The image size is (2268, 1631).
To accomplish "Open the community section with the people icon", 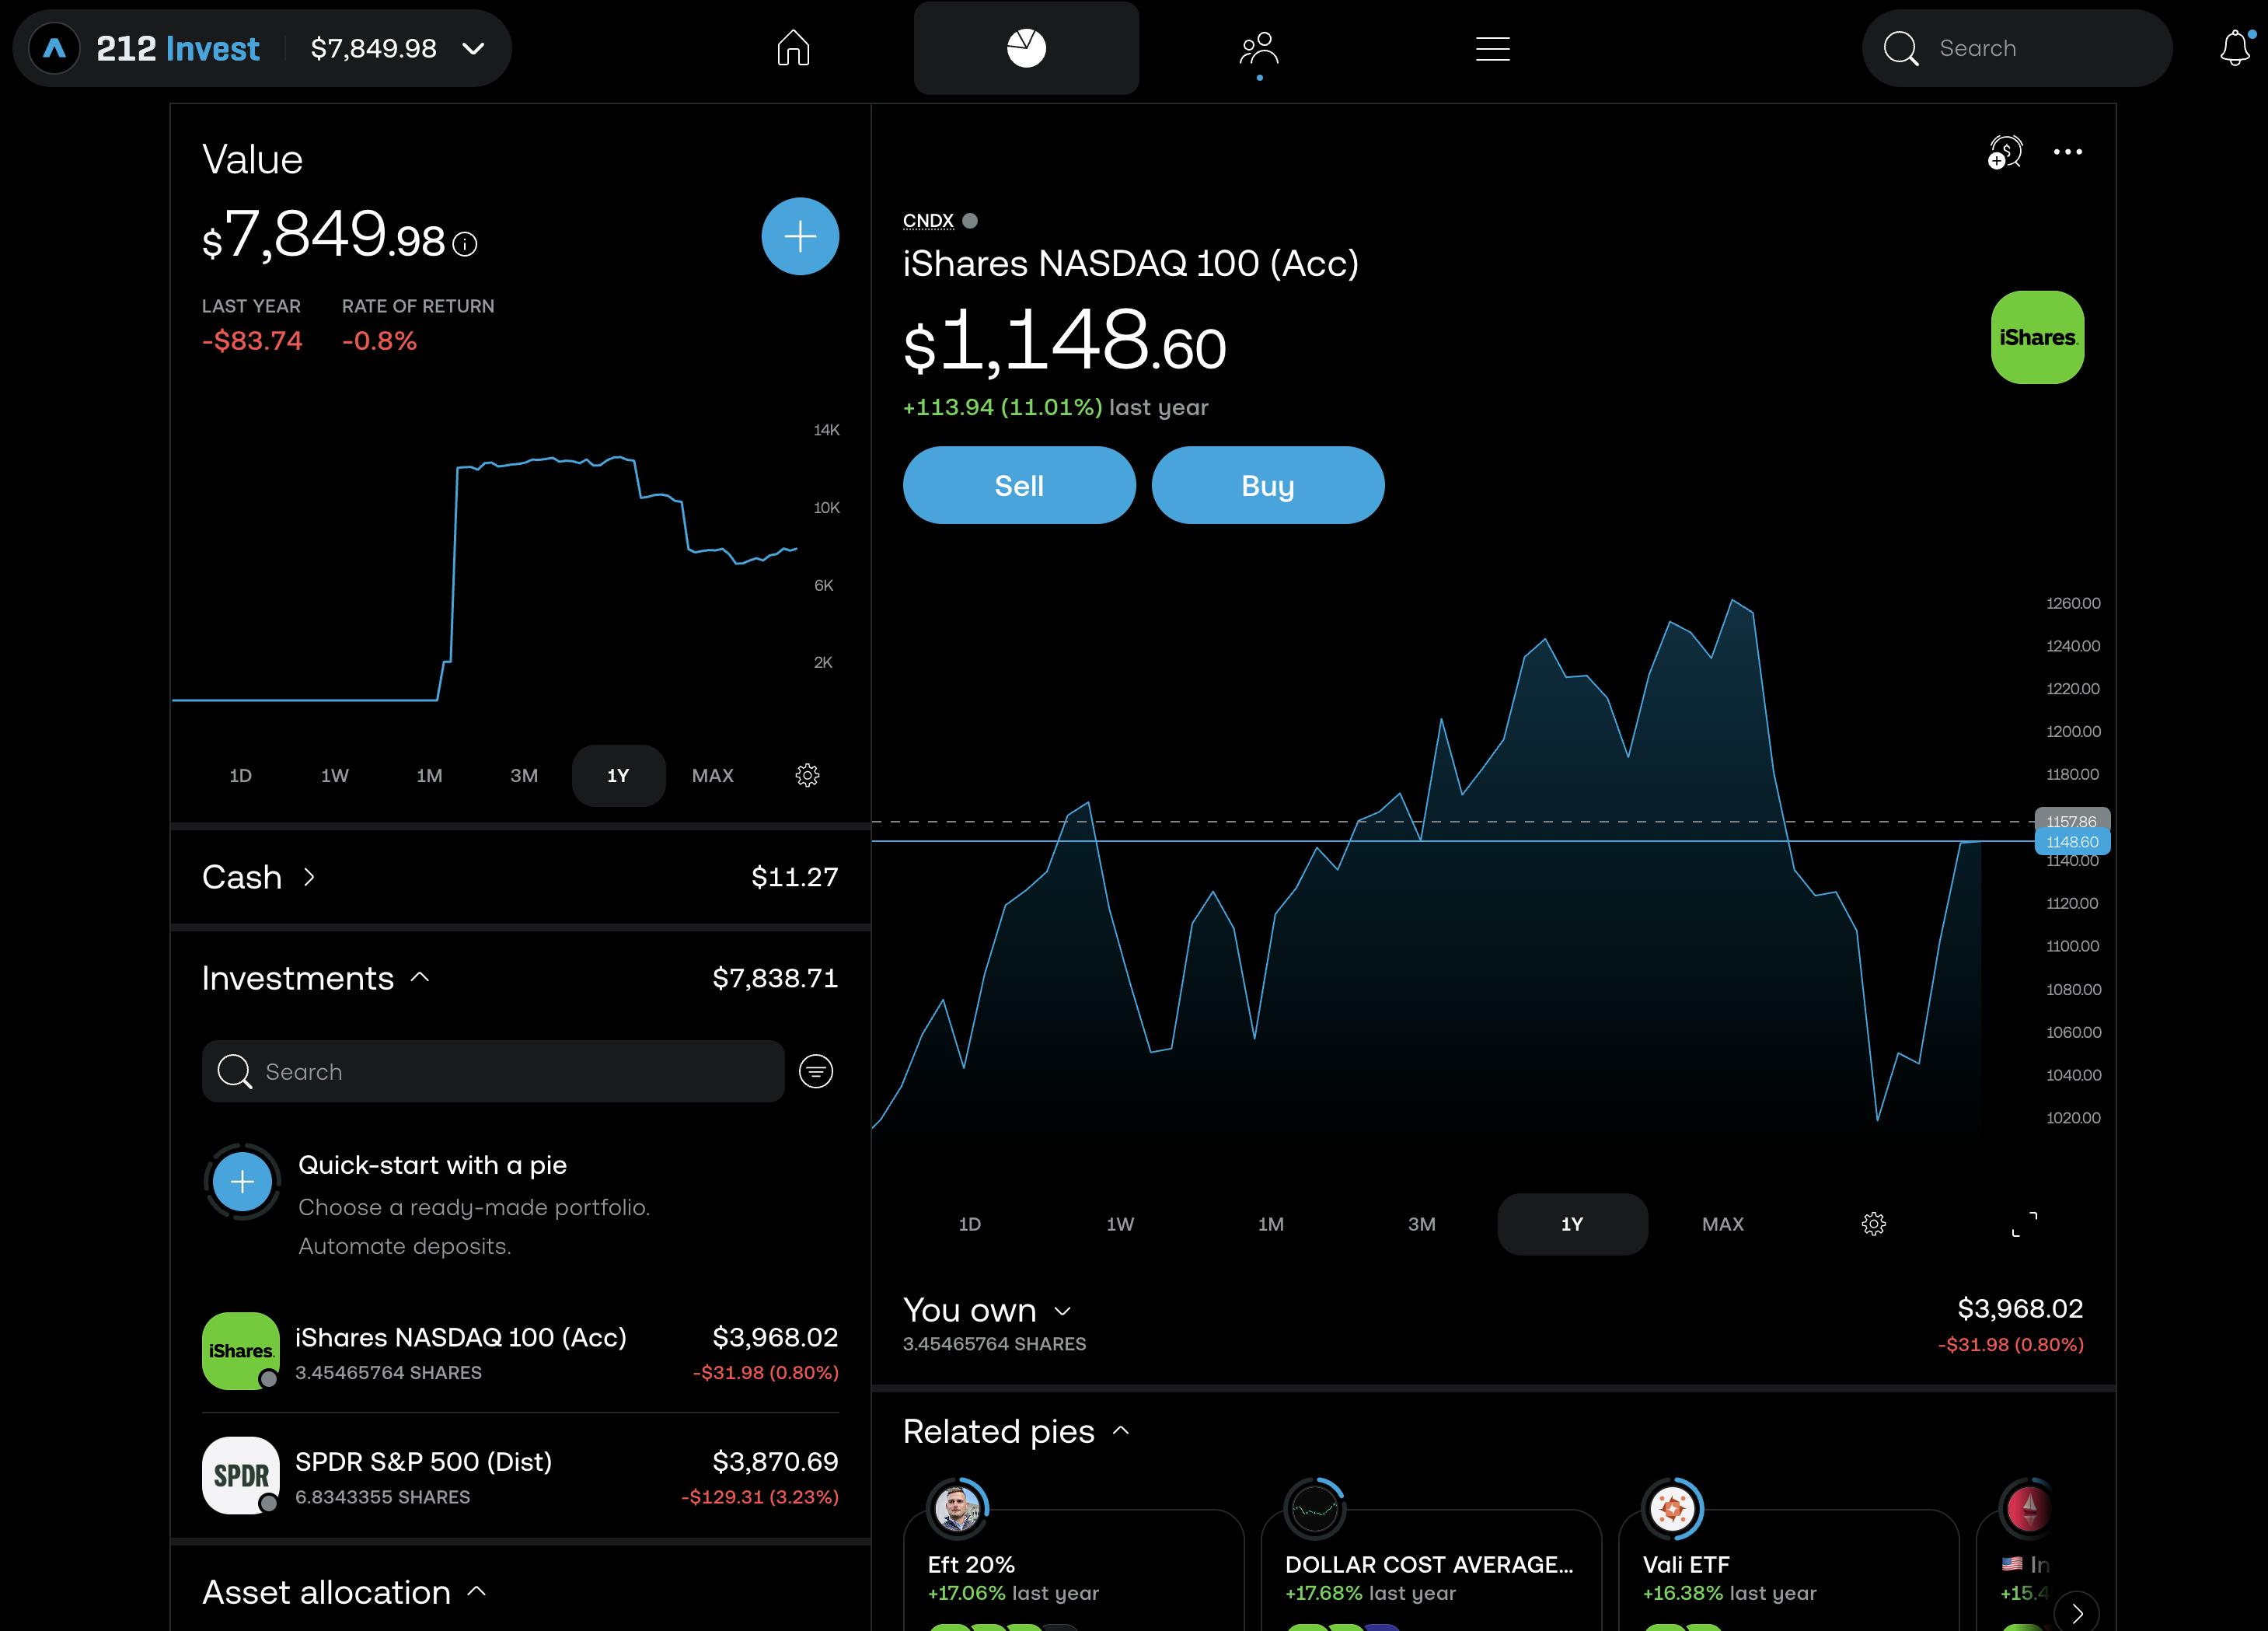I will [1260, 45].
